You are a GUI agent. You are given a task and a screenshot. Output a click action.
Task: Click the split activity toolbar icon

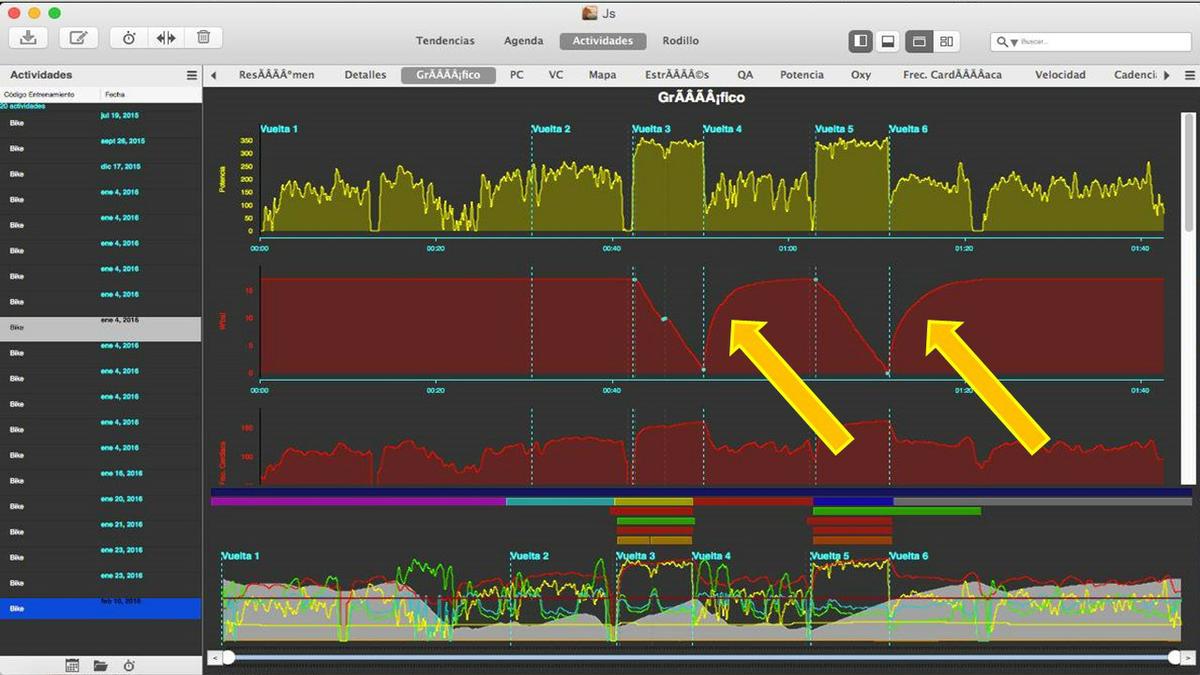click(166, 38)
